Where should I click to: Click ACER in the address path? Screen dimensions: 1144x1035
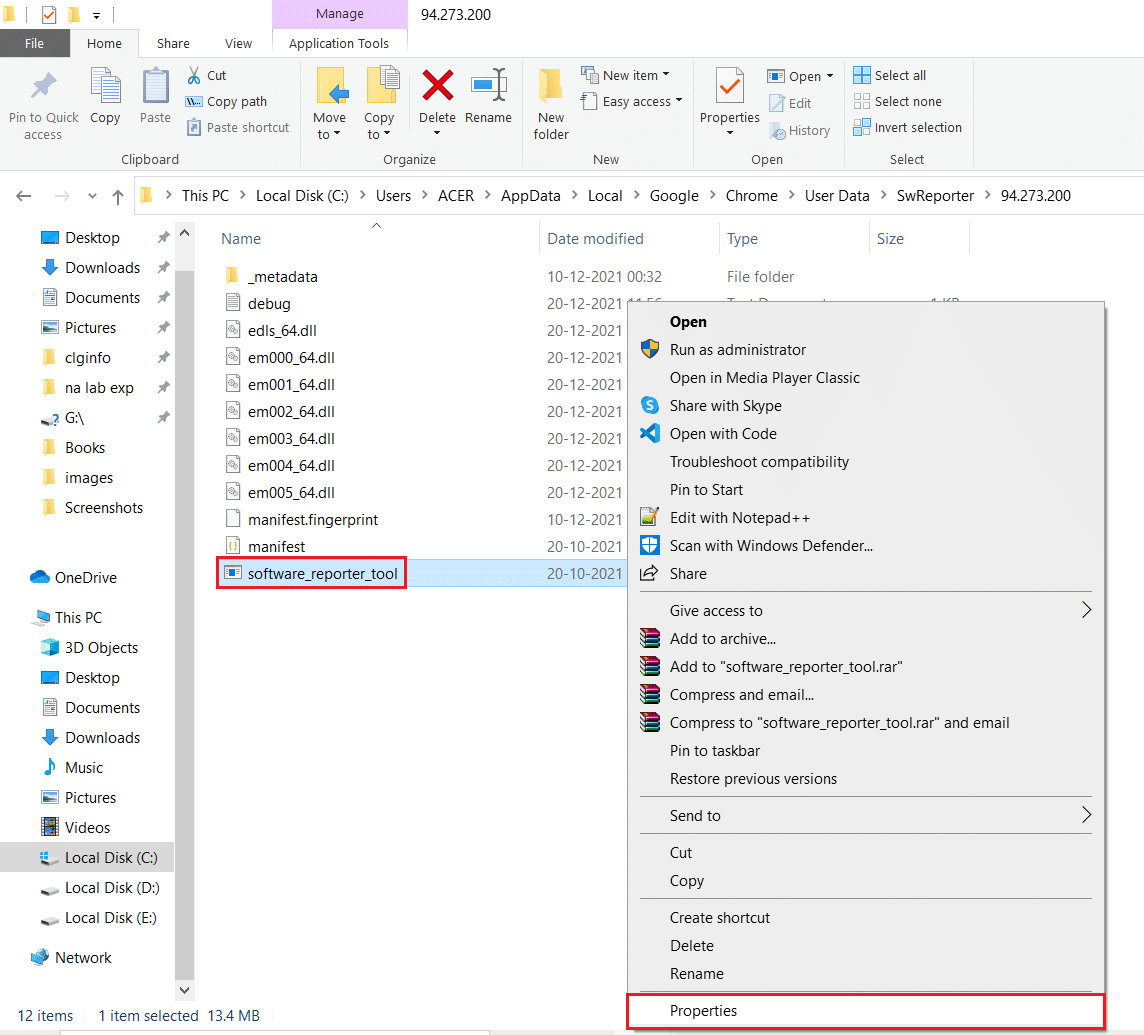pos(455,196)
